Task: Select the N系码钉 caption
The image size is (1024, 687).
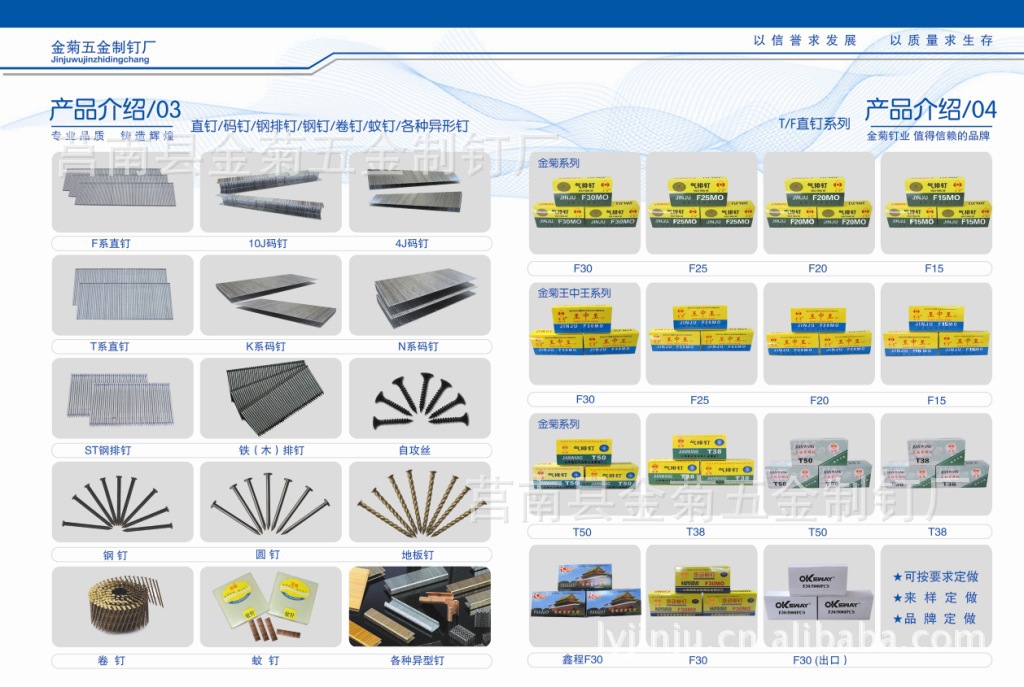Action: pos(418,347)
